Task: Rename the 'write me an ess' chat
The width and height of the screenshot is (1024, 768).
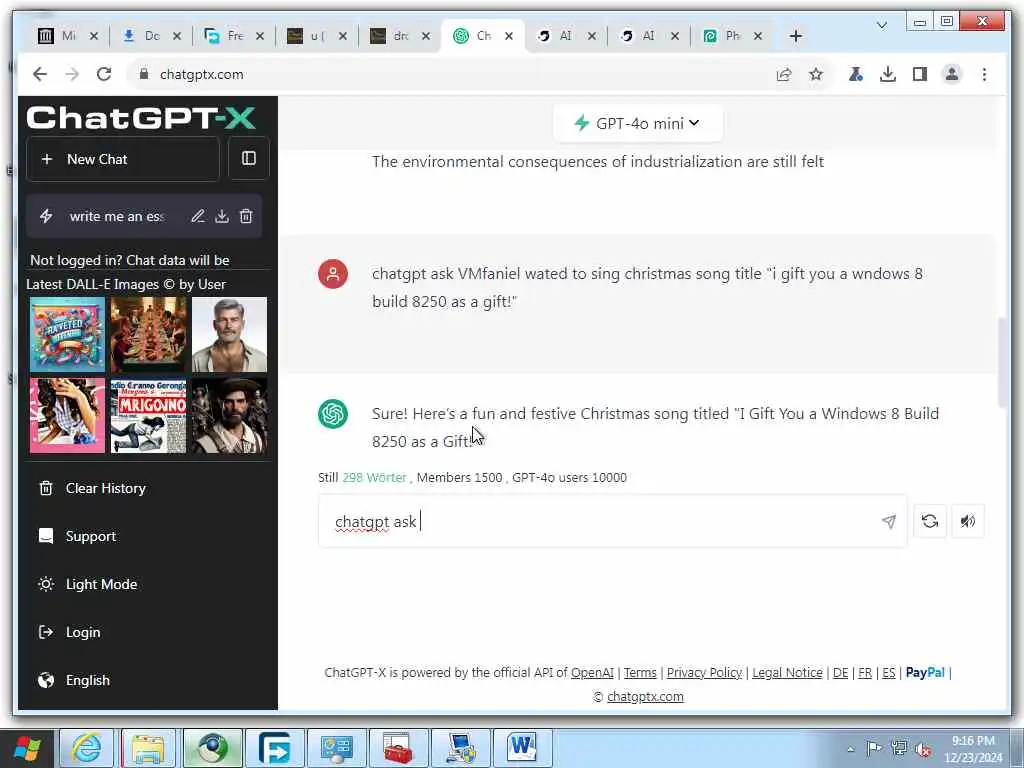Action: 198,216
